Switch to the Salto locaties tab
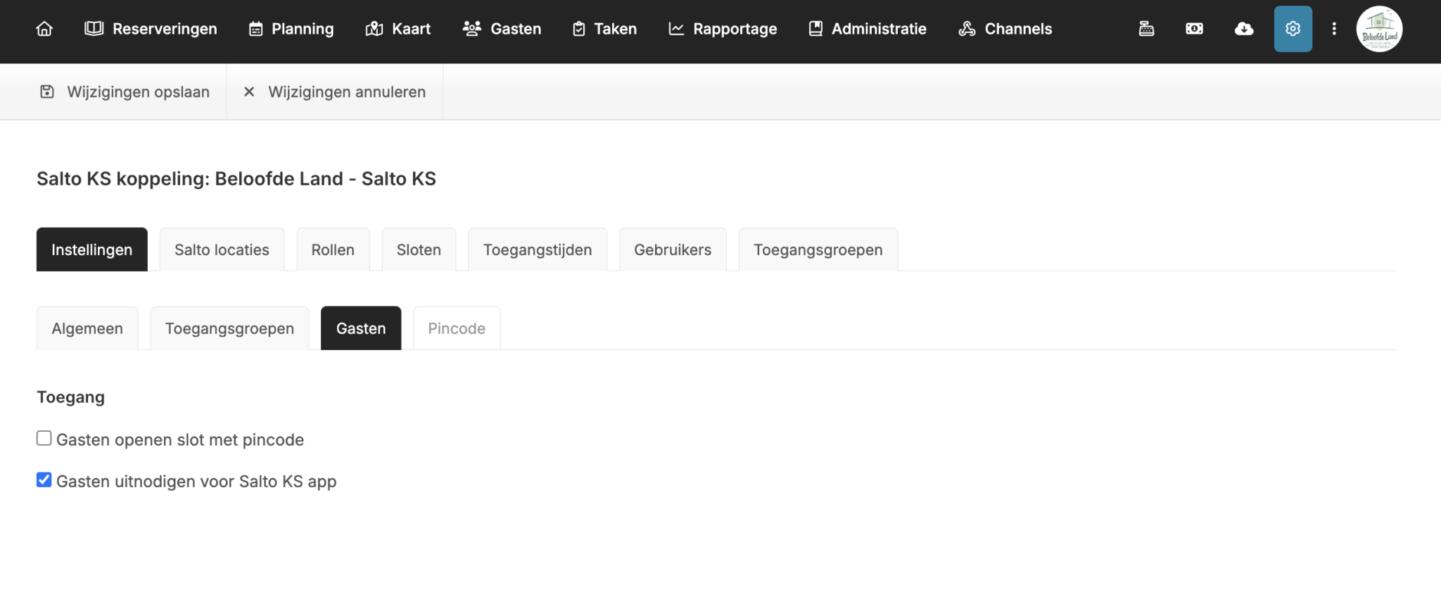Viewport: 1441px width, 611px height. (221, 250)
